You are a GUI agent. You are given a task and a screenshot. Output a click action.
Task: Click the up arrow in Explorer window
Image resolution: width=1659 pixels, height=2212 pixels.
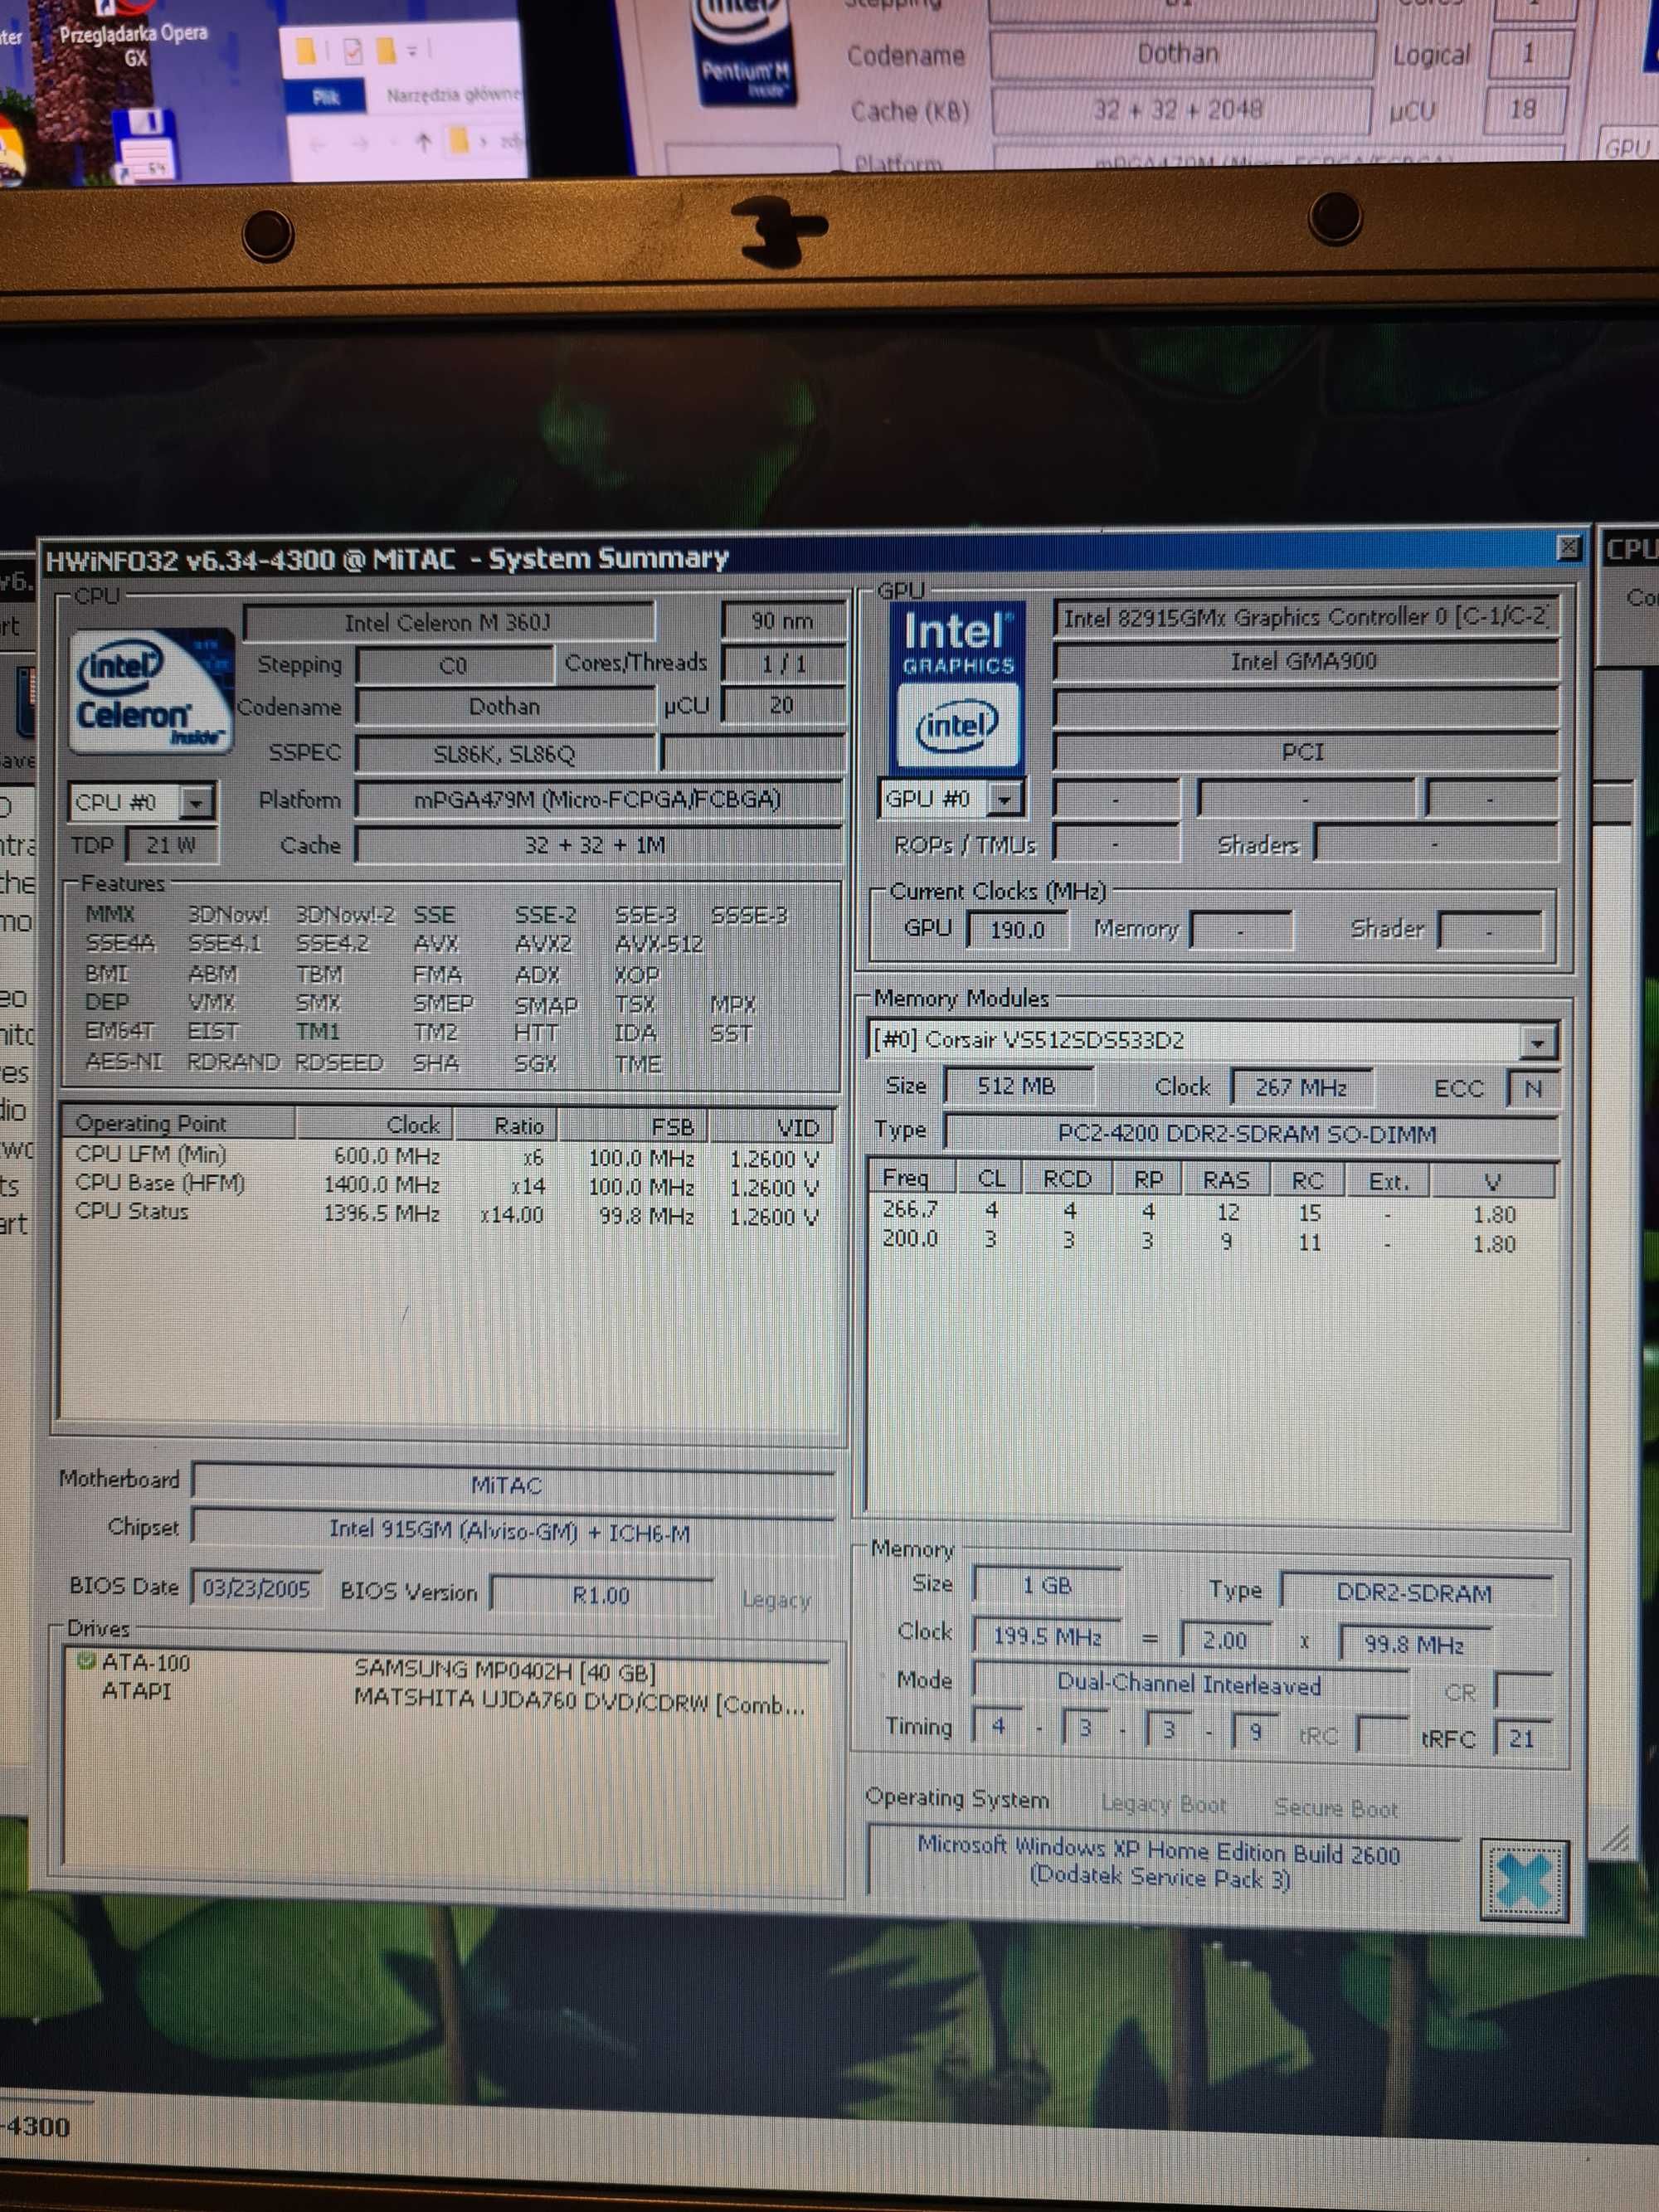[x=422, y=143]
